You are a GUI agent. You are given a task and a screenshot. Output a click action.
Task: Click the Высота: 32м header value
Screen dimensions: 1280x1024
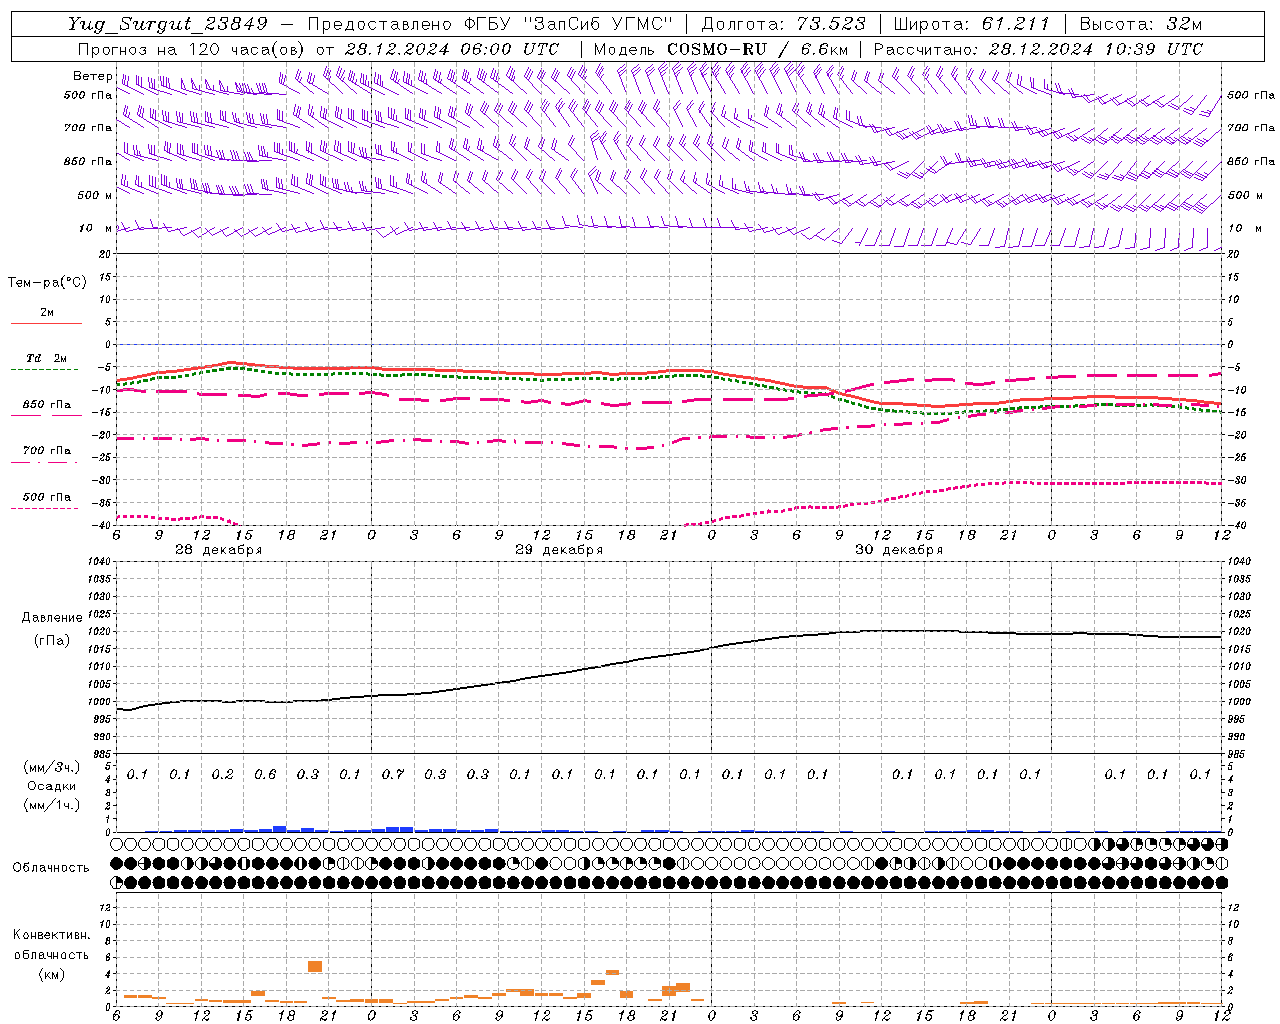(x=1140, y=24)
